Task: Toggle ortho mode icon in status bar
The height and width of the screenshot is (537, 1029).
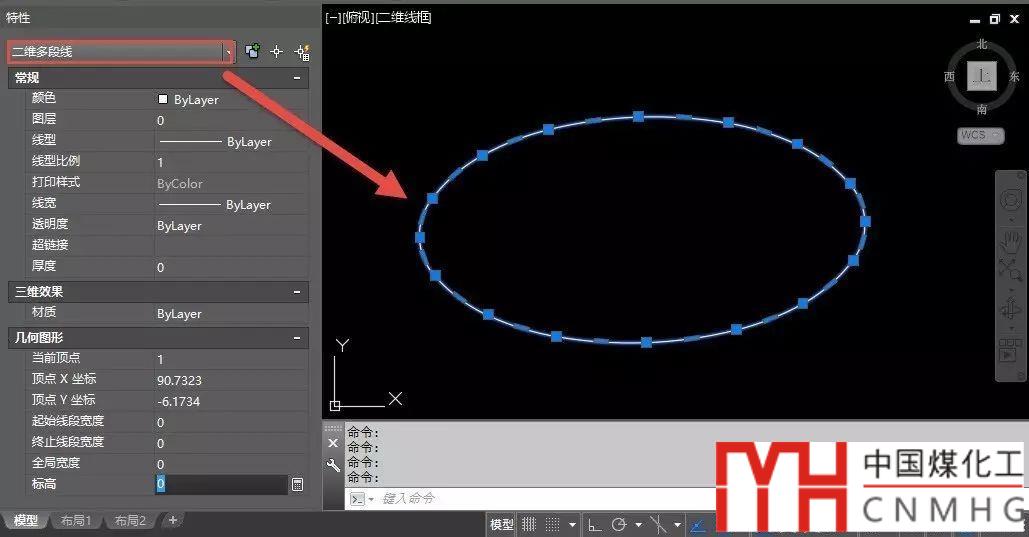Action: pyautogui.click(x=594, y=525)
